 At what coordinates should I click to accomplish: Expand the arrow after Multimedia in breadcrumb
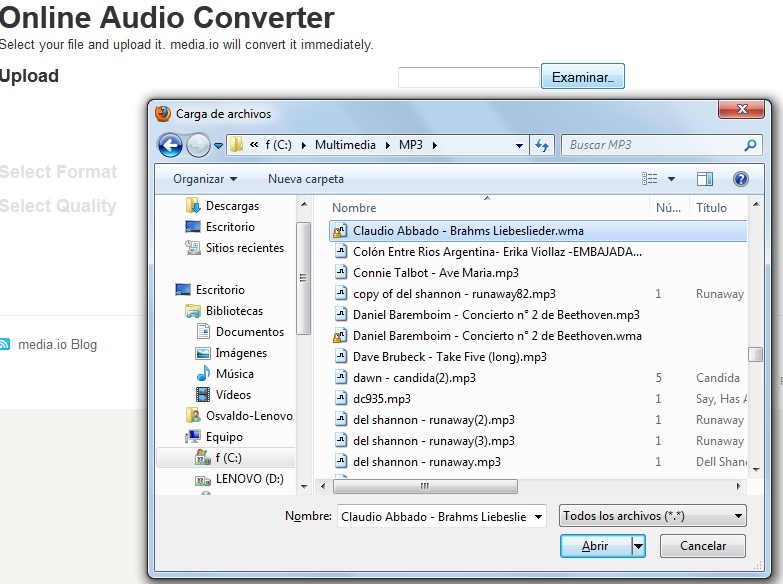388,145
